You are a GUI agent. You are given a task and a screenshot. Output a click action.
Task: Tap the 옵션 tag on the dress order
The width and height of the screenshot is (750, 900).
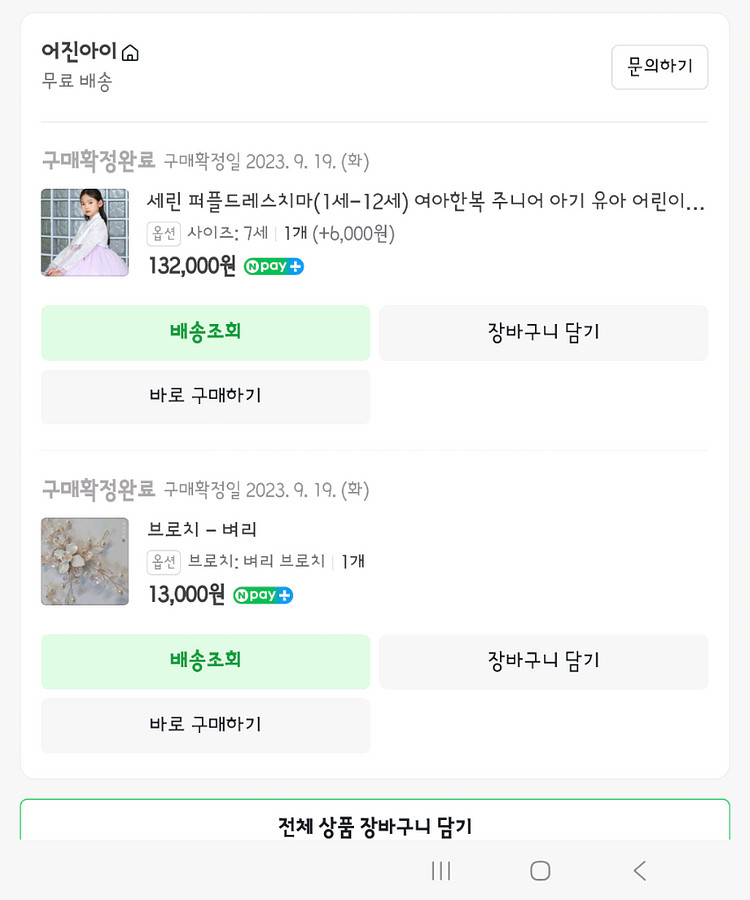point(163,234)
